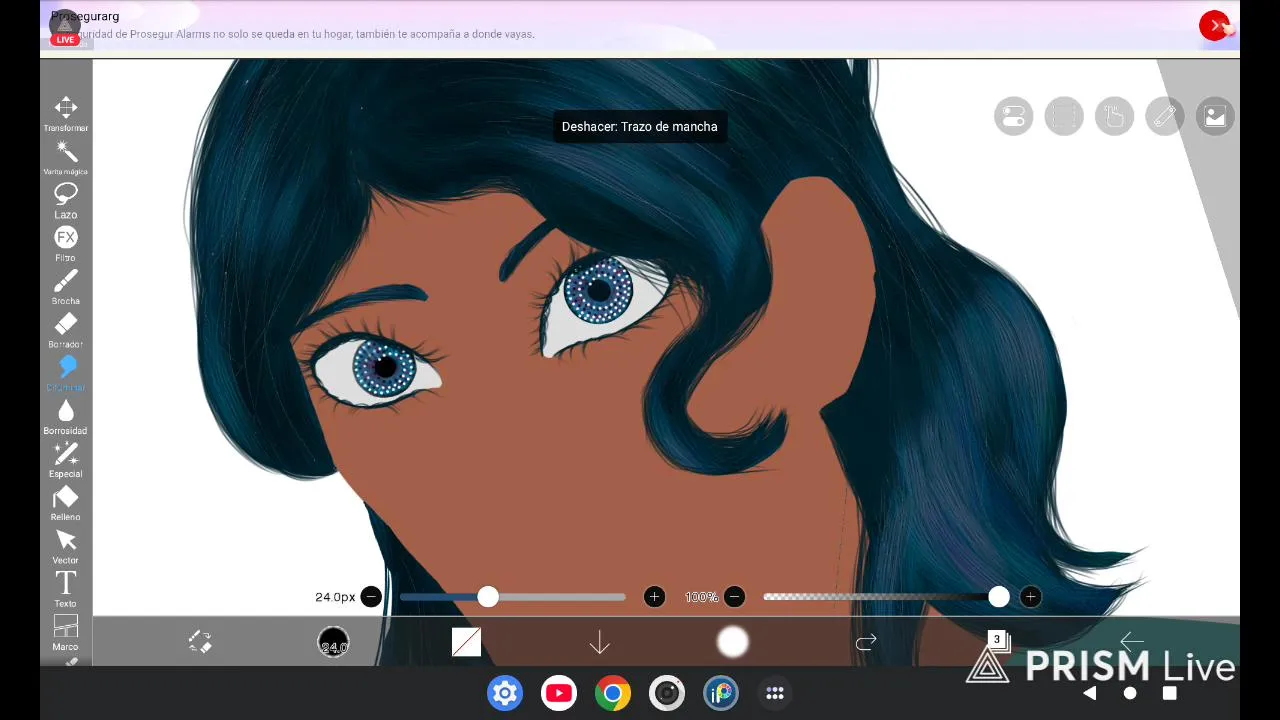Image resolution: width=1280 pixels, height=720 pixels.
Task: Tap the down arrow to hide toolbar
Action: 599,642
